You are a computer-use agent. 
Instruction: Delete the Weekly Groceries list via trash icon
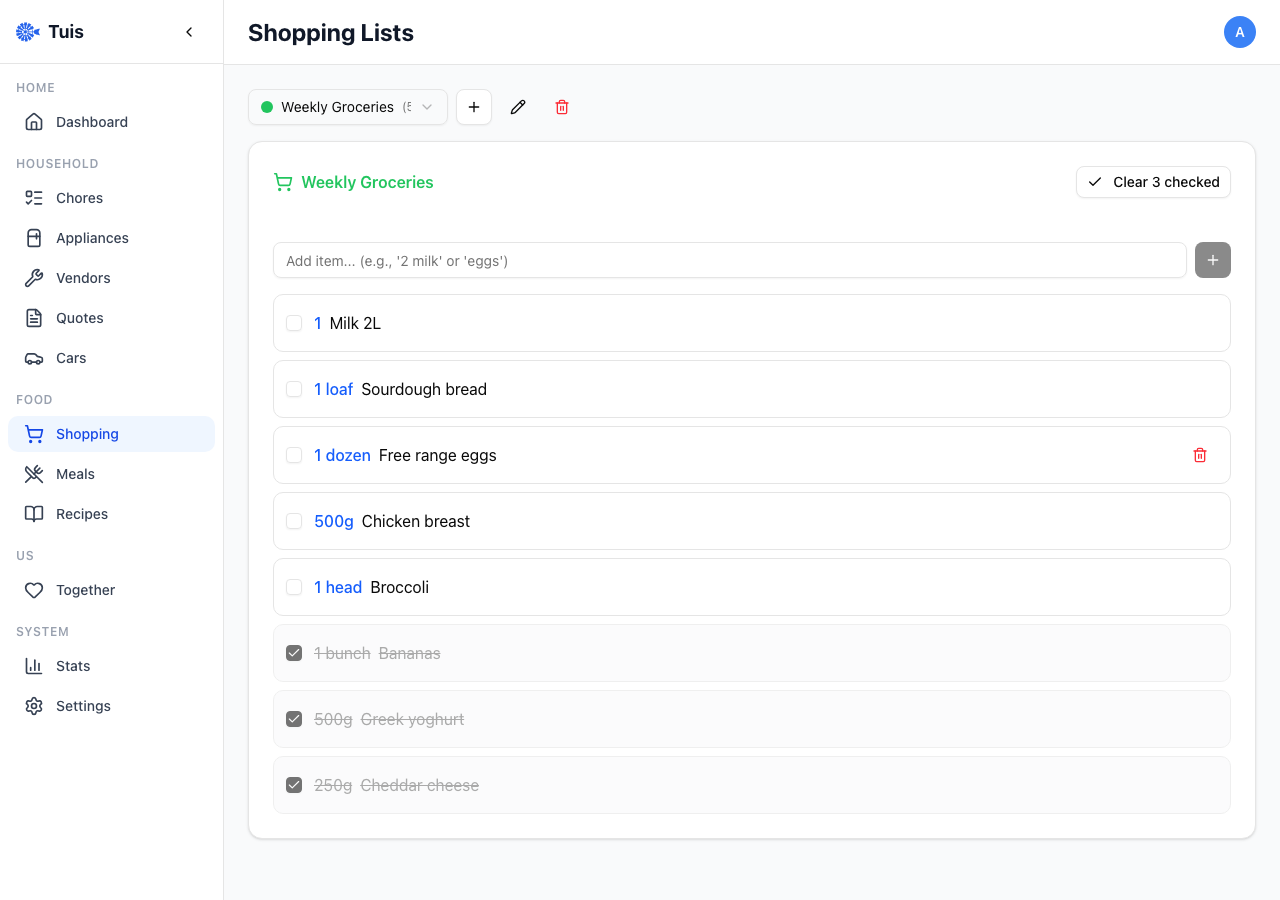562,107
